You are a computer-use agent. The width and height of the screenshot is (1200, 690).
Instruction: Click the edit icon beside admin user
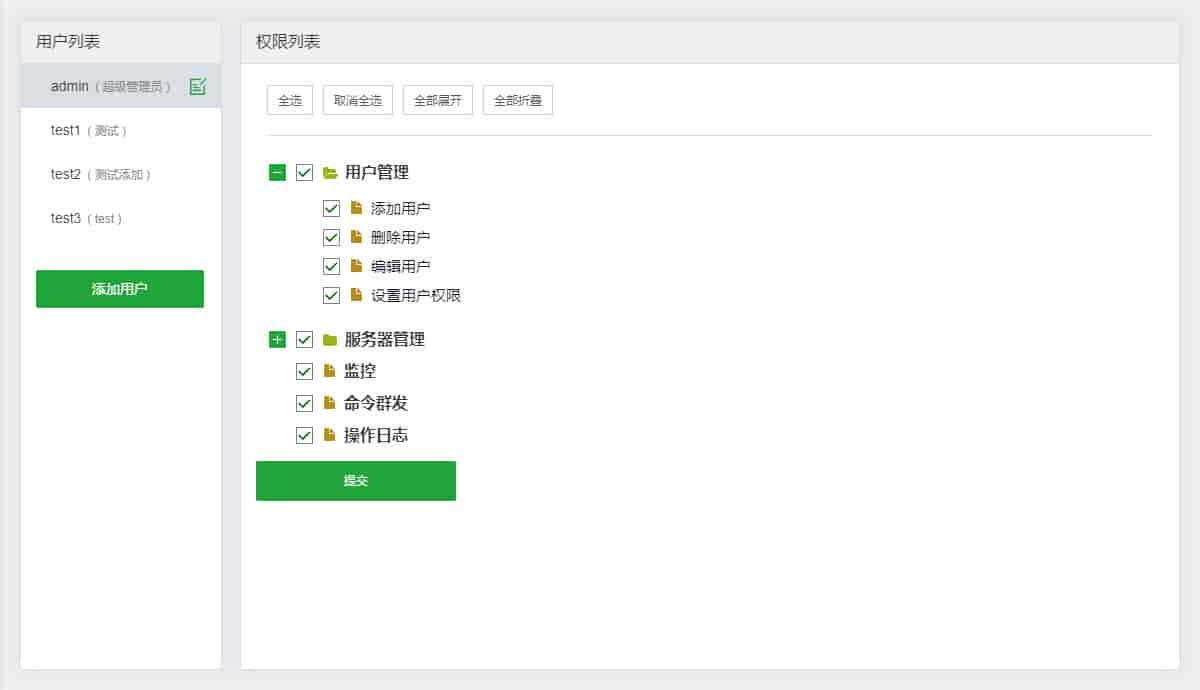point(197,86)
